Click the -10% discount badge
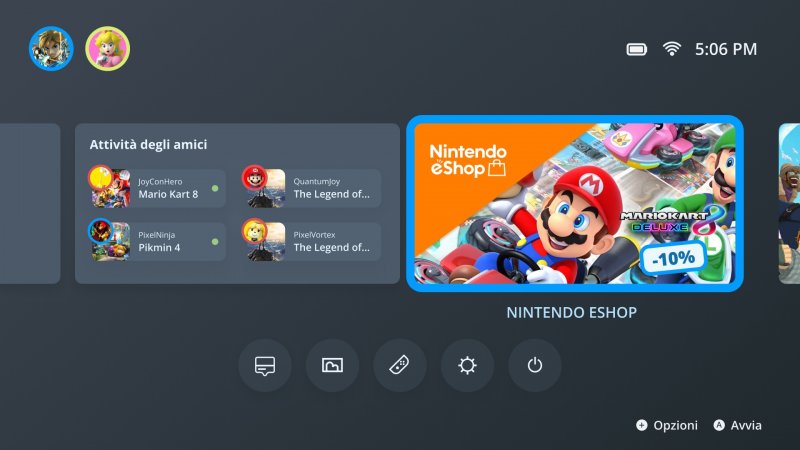 coord(673,258)
